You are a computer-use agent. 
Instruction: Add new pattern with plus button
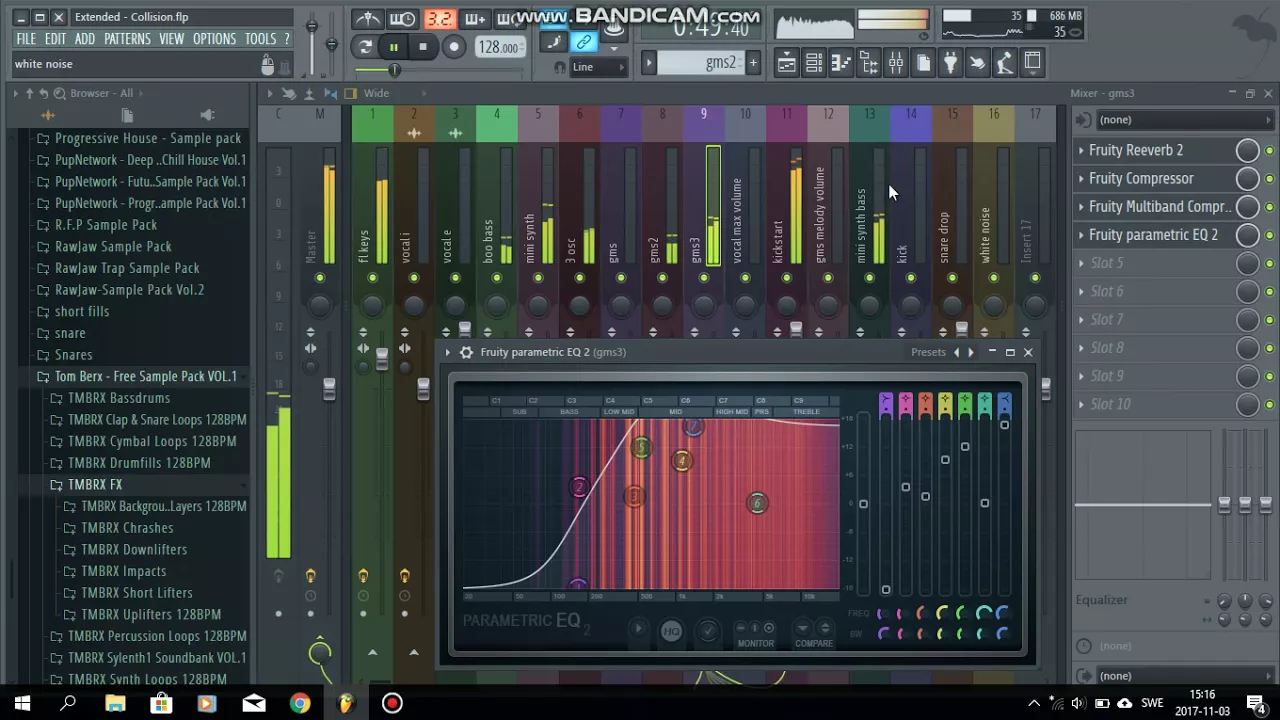(x=753, y=63)
